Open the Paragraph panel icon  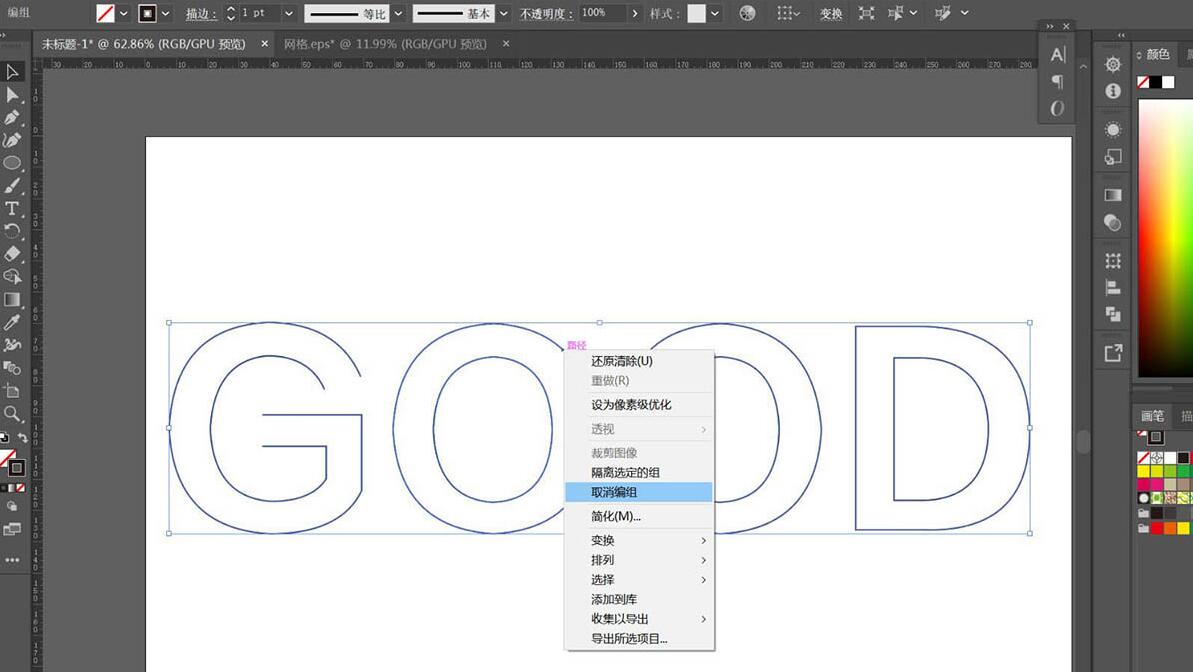point(1057,82)
